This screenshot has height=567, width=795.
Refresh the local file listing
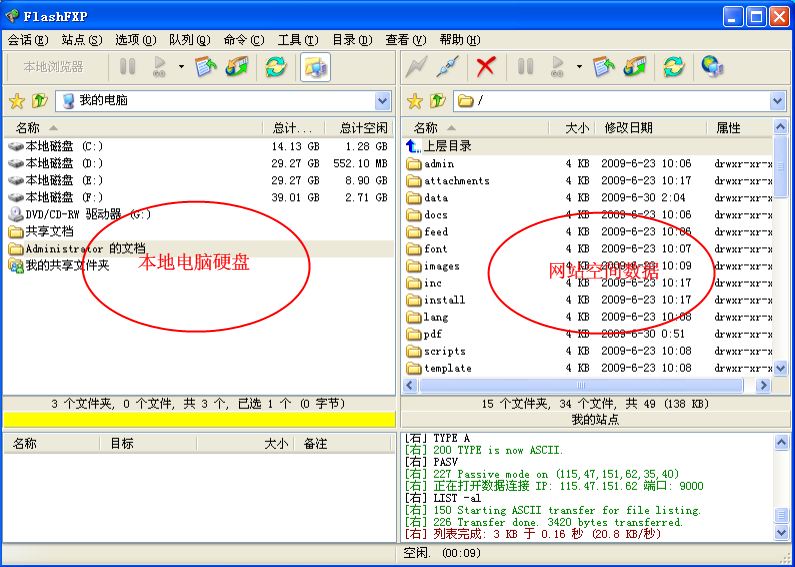275,67
